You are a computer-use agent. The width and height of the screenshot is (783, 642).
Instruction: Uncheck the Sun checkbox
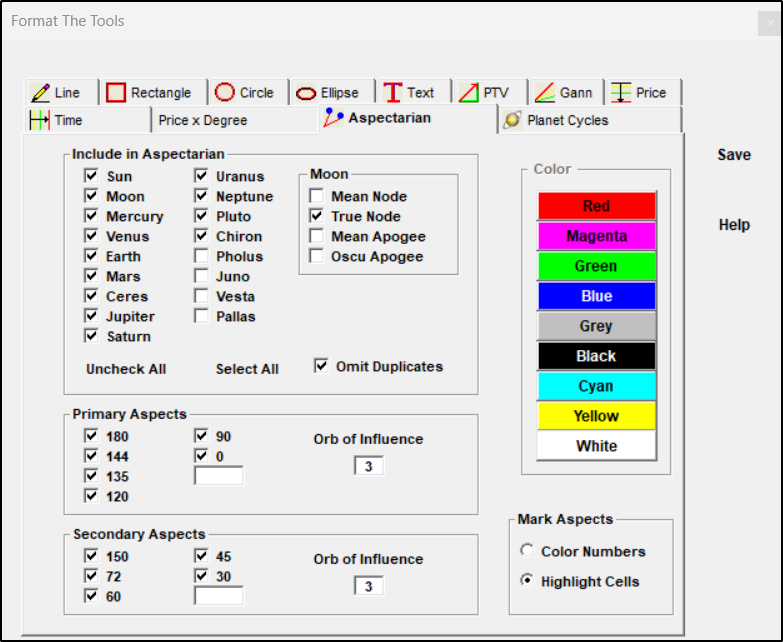point(92,176)
